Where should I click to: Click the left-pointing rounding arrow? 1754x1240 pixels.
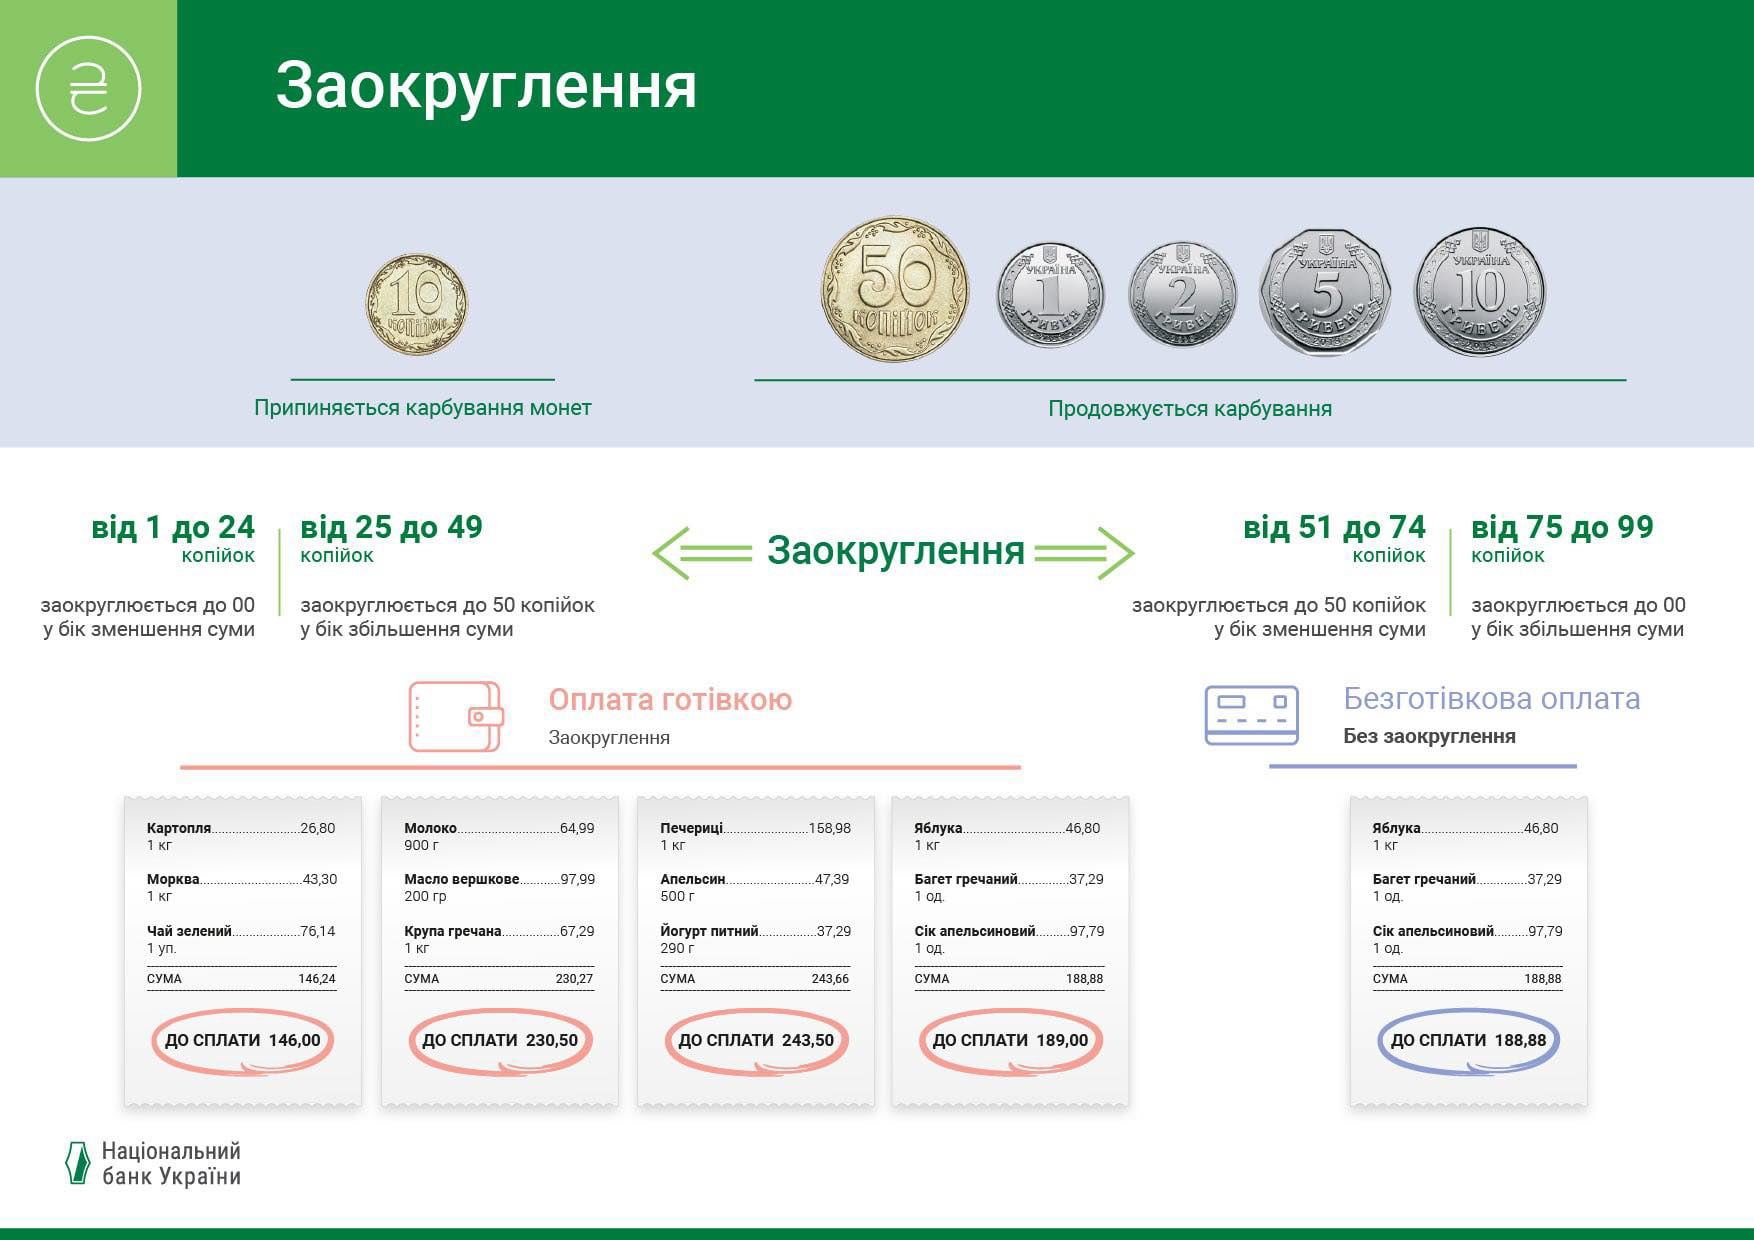[702, 552]
